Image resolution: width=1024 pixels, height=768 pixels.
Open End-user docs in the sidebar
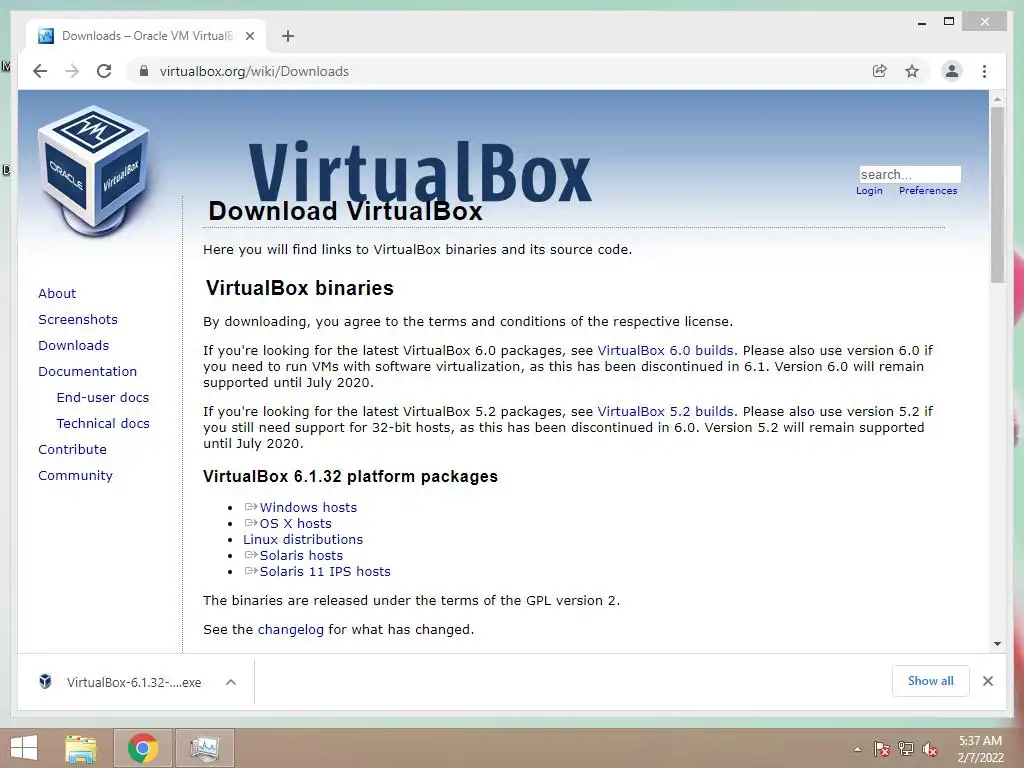pyautogui.click(x=103, y=398)
